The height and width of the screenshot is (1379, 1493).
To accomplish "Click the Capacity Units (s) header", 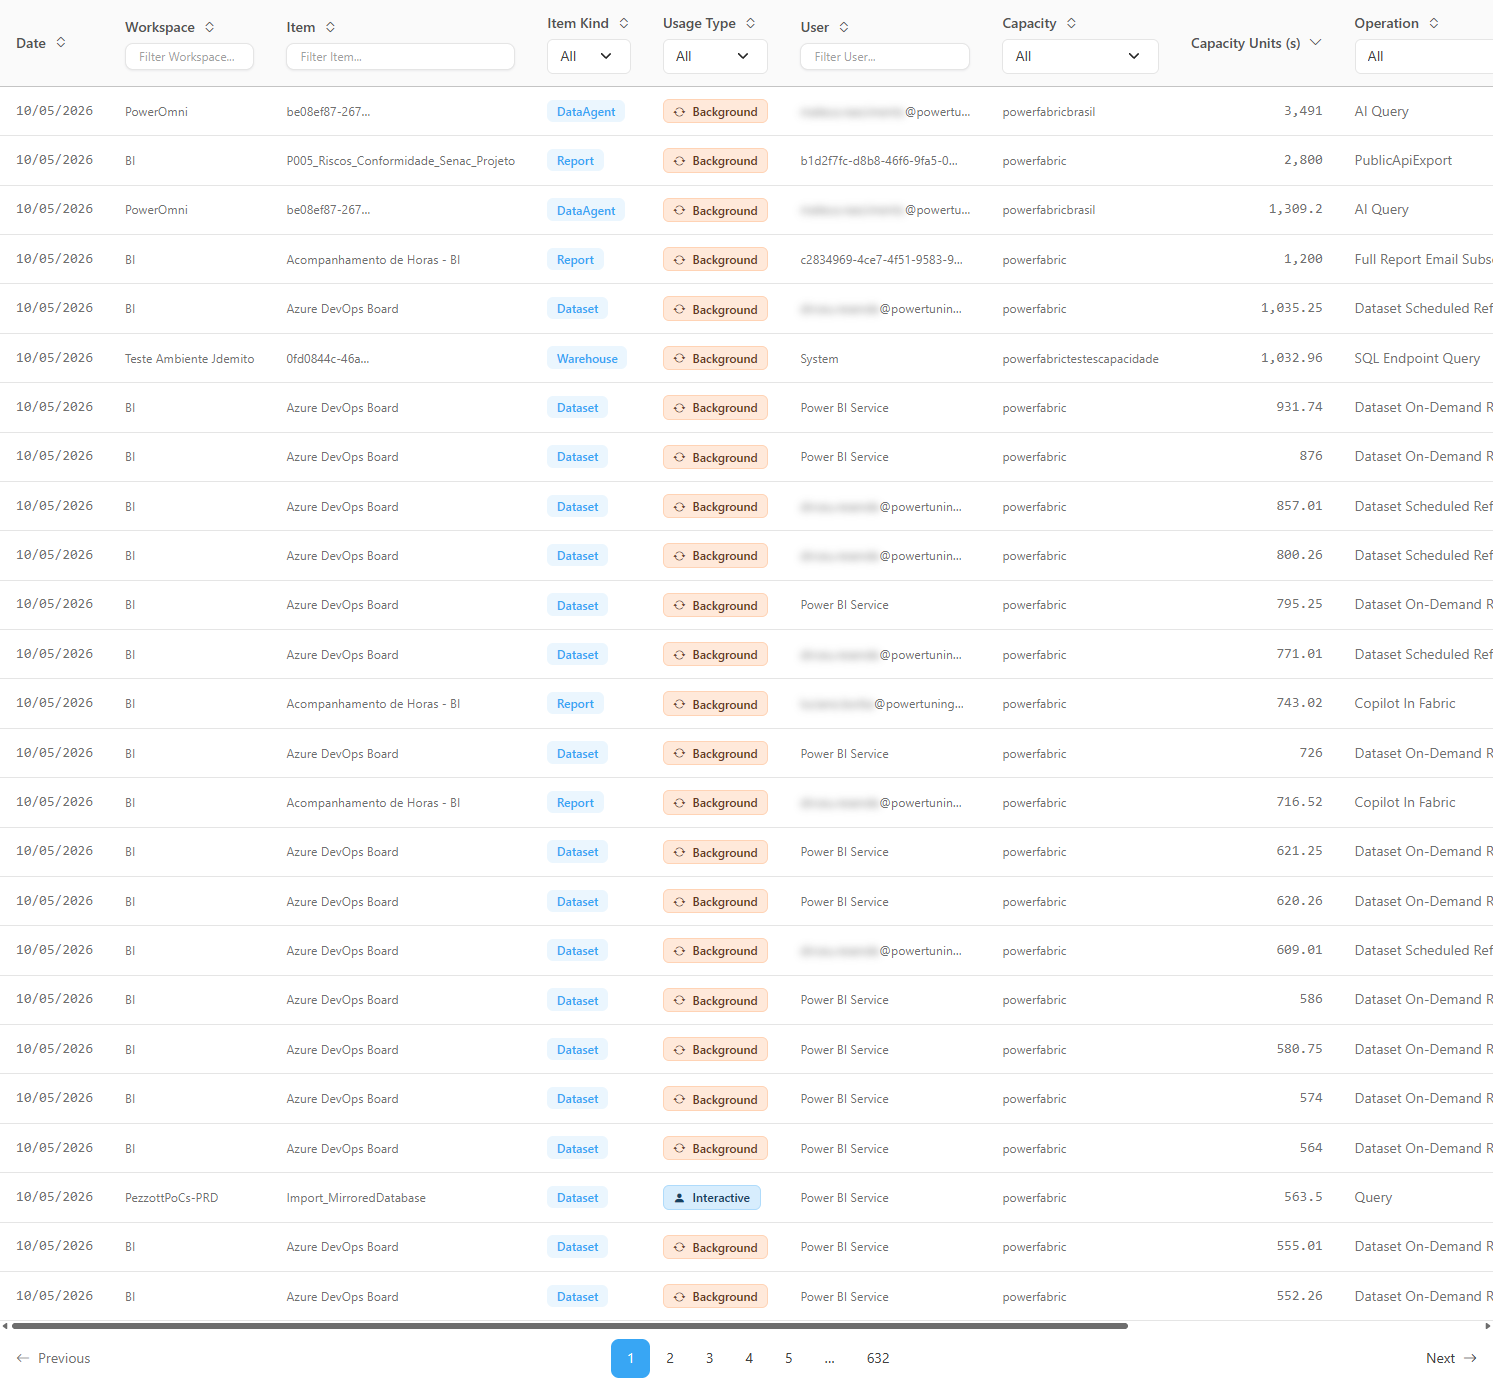I will (1245, 43).
